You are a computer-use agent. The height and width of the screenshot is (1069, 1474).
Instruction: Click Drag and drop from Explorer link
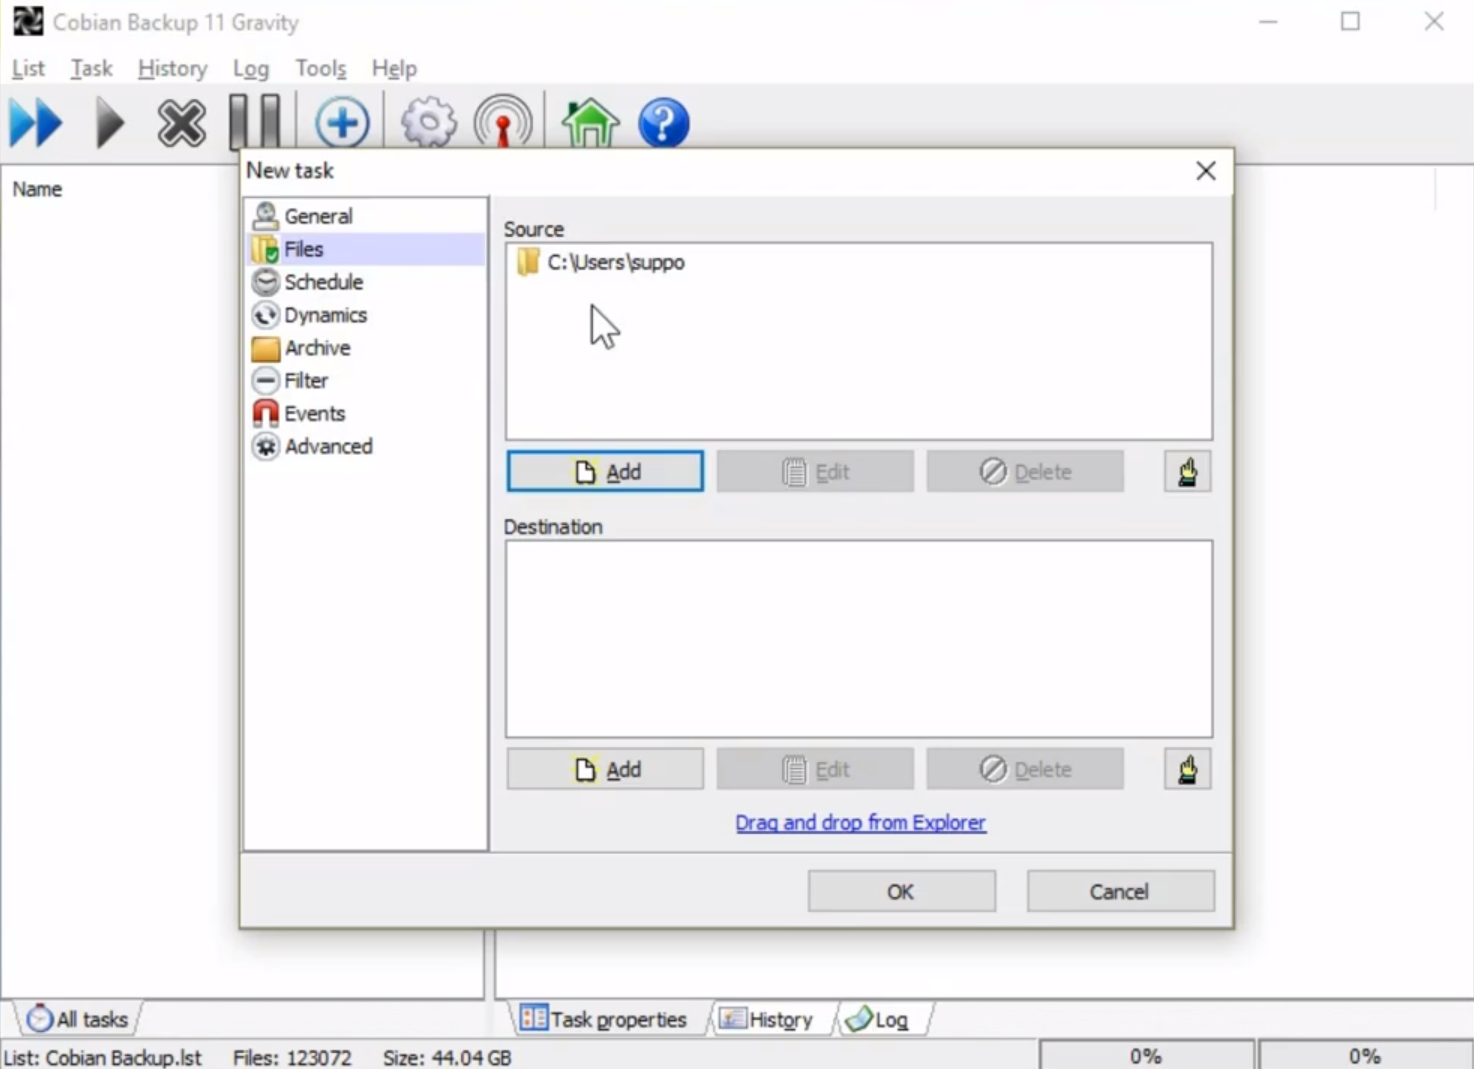(860, 823)
